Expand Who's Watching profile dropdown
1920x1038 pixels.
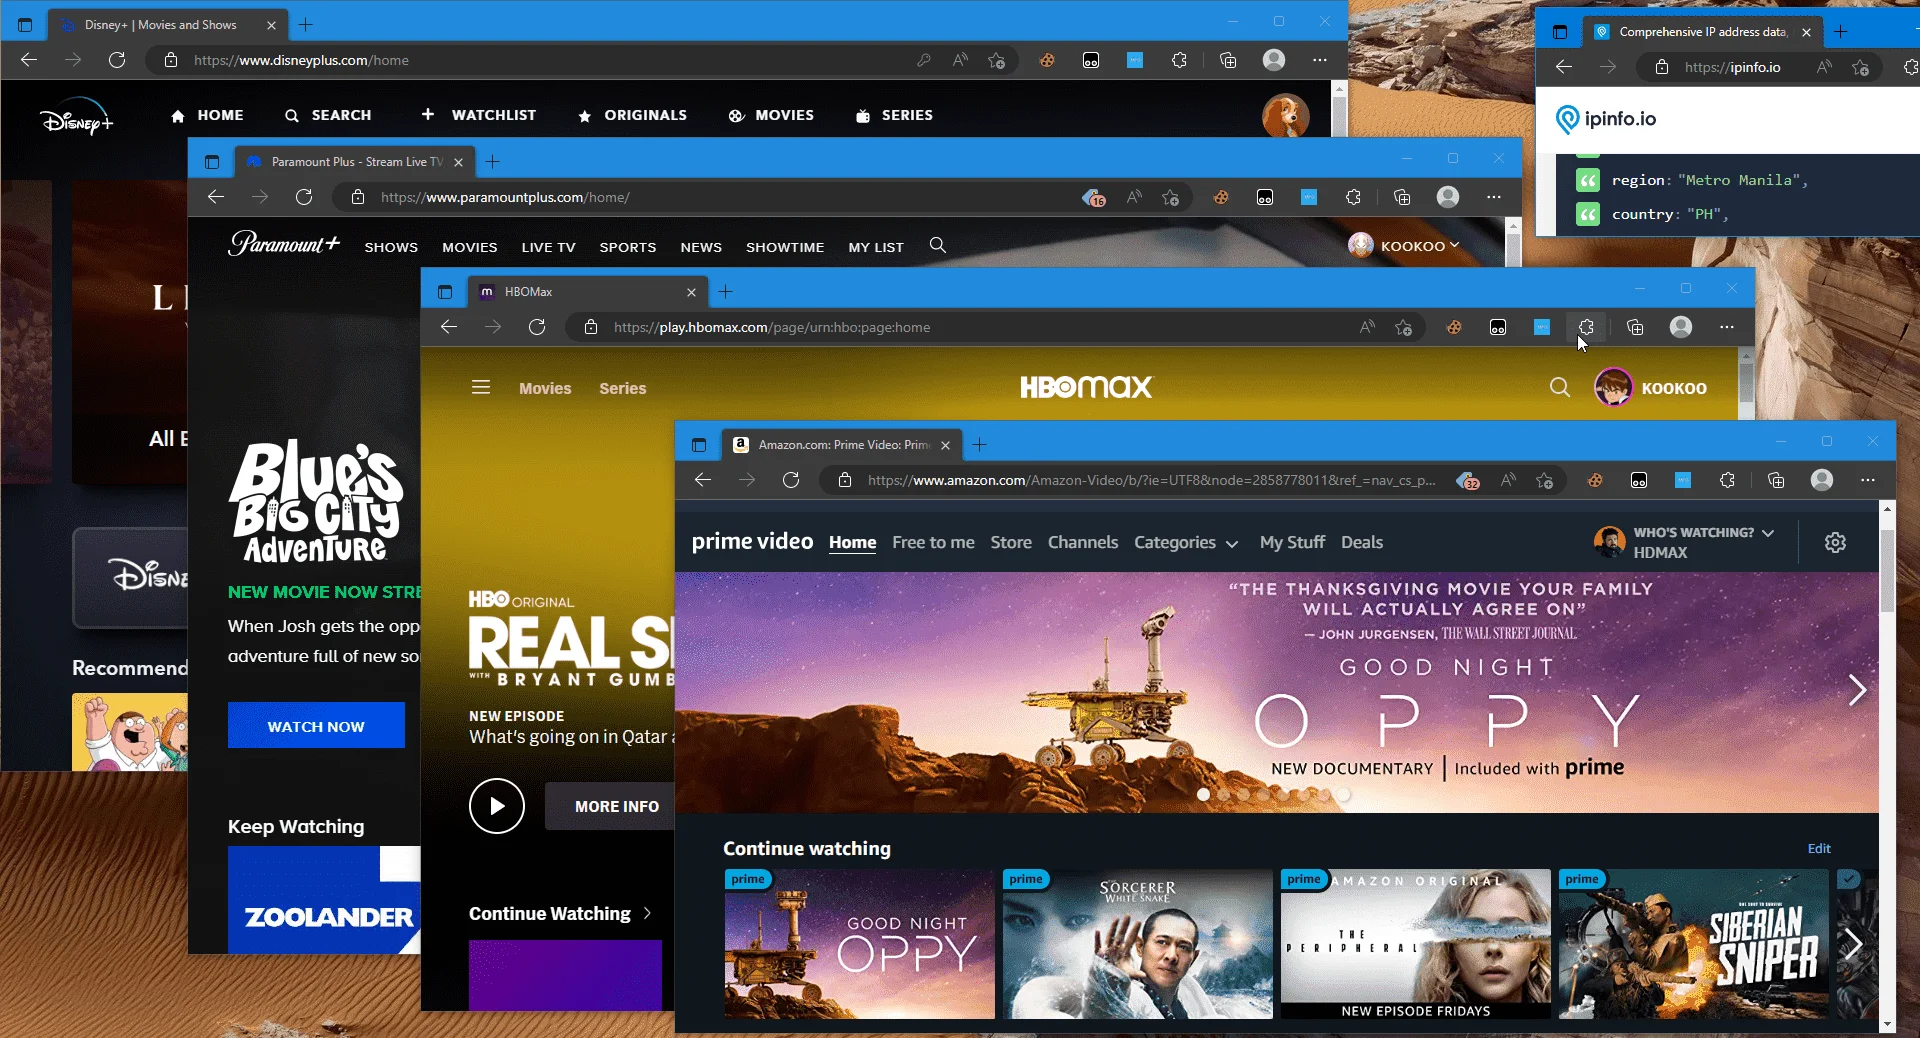click(x=1684, y=542)
